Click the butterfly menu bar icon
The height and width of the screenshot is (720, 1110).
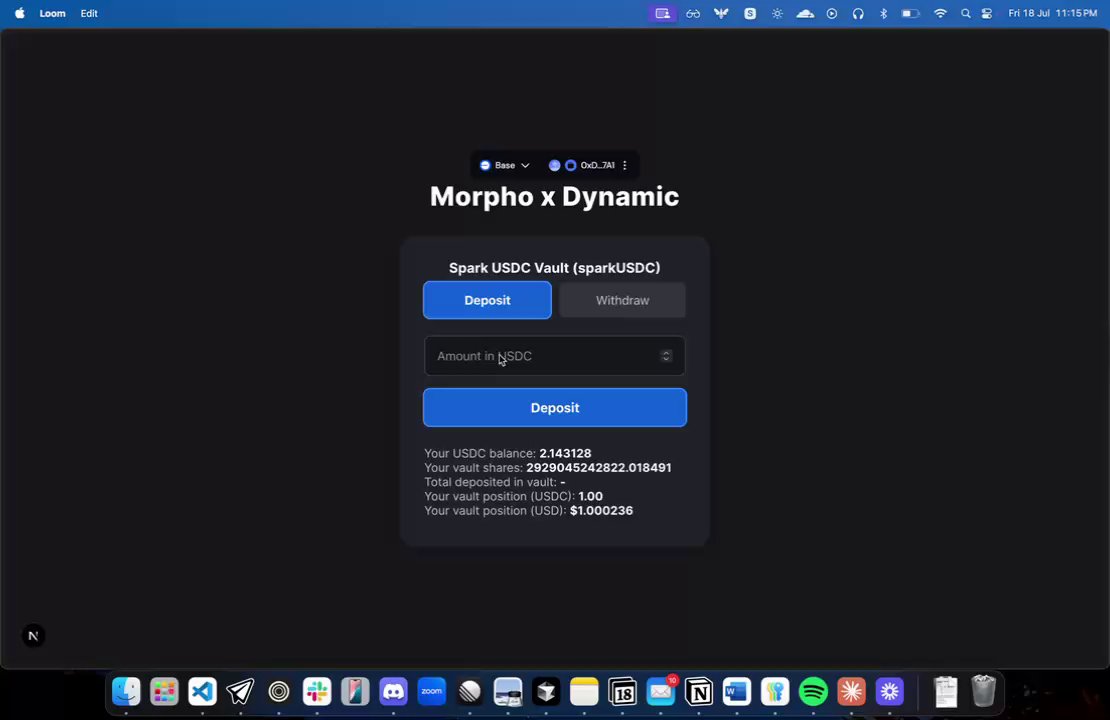[721, 13]
